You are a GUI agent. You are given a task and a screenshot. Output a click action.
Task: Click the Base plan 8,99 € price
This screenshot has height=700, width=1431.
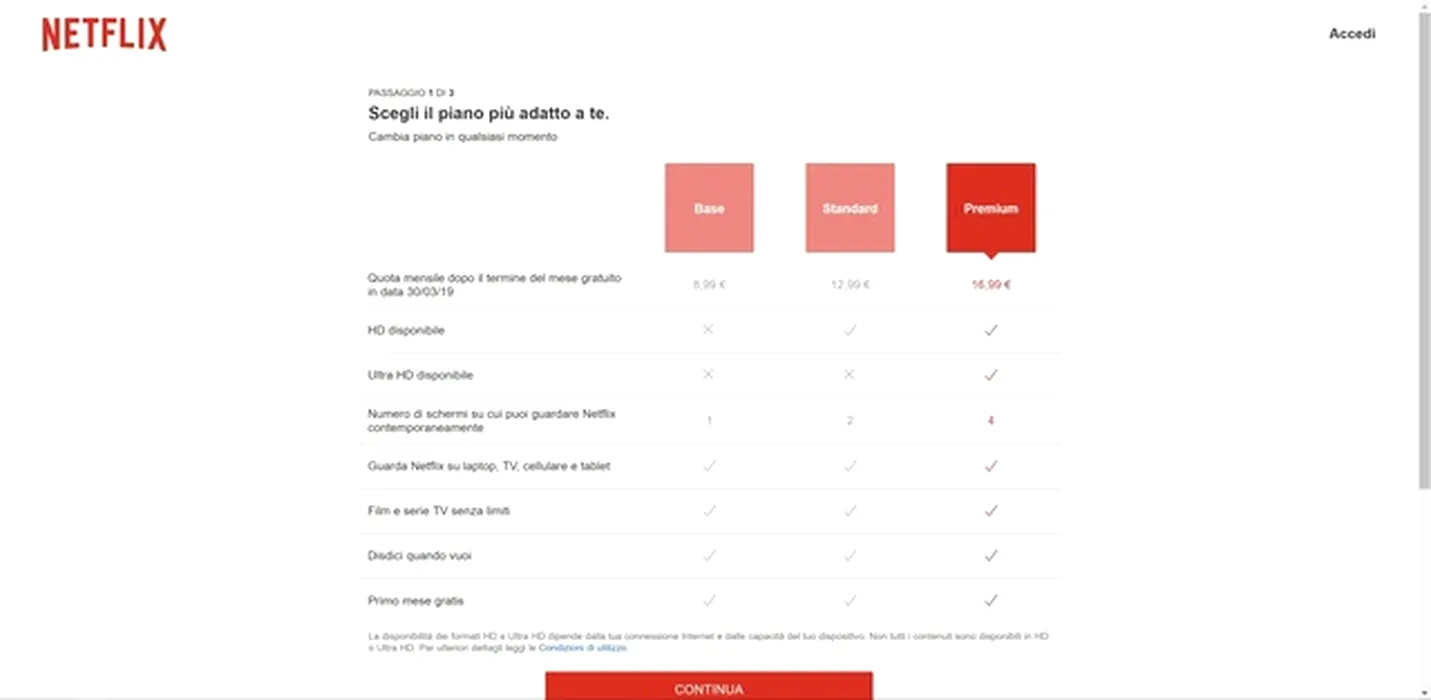[709, 285]
